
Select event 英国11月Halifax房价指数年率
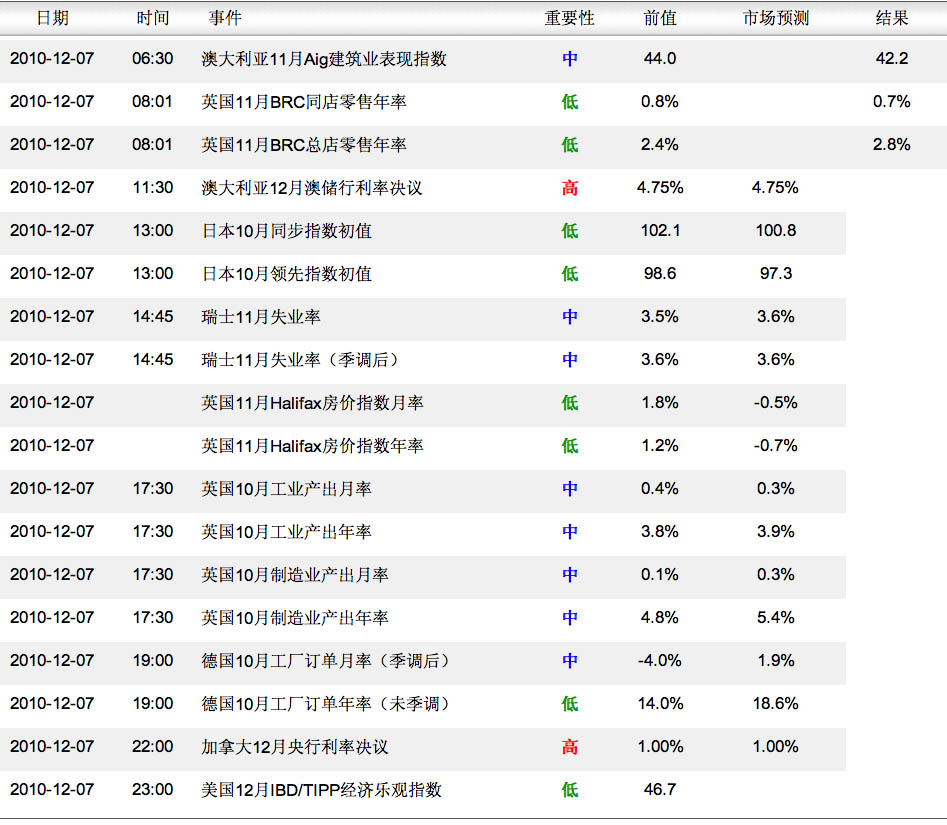pyautogui.click(x=312, y=446)
